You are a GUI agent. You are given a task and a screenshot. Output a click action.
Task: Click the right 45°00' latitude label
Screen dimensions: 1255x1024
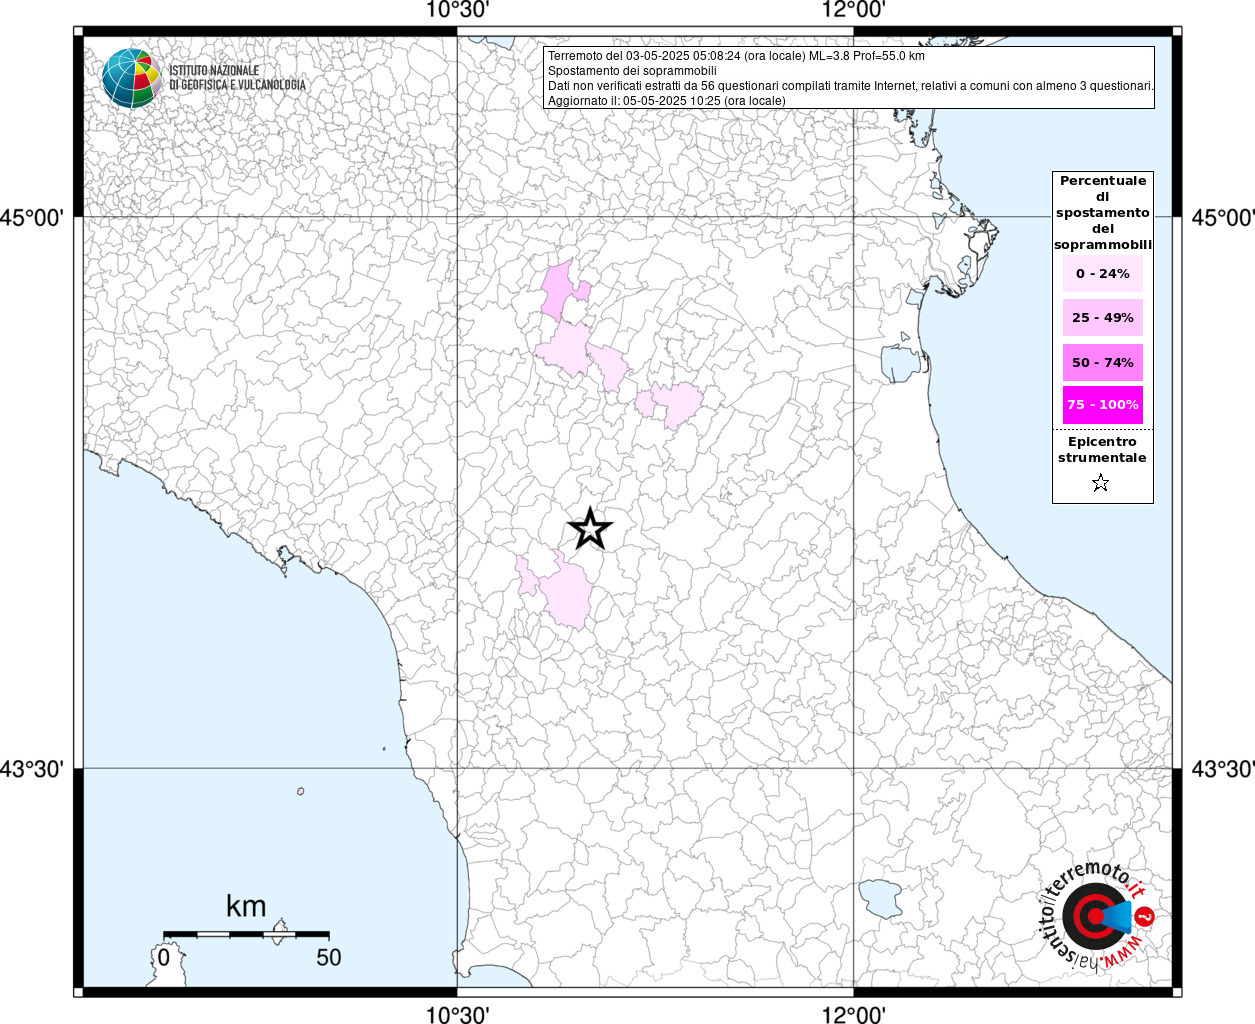[1222, 217]
